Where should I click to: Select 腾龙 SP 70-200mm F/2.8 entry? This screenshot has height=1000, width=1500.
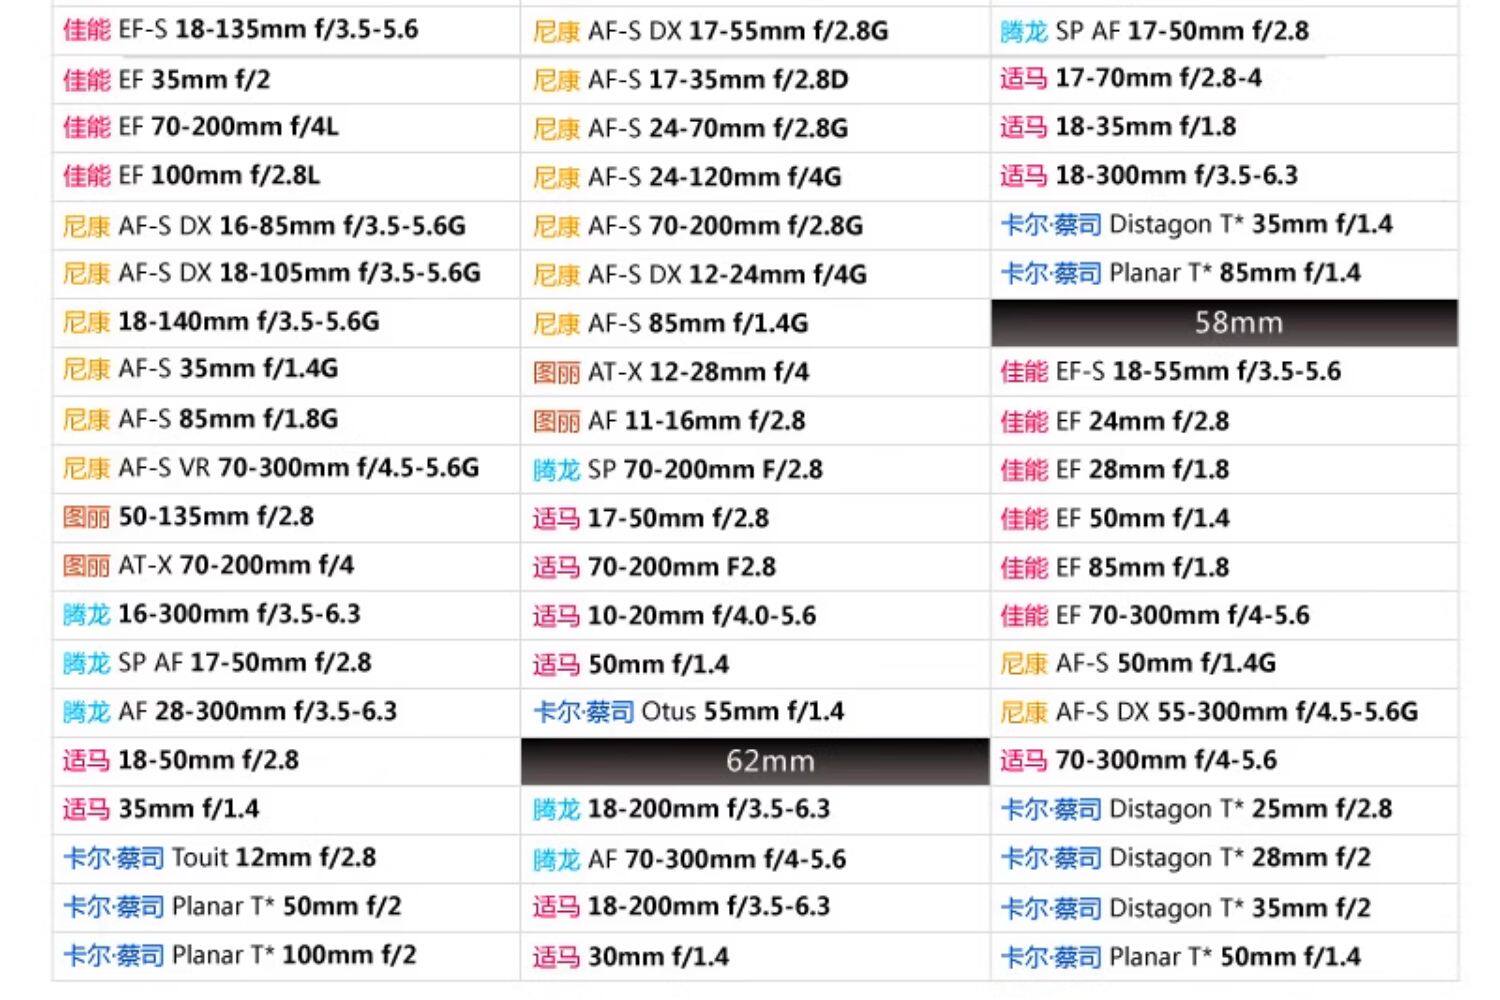coord(755,469)
